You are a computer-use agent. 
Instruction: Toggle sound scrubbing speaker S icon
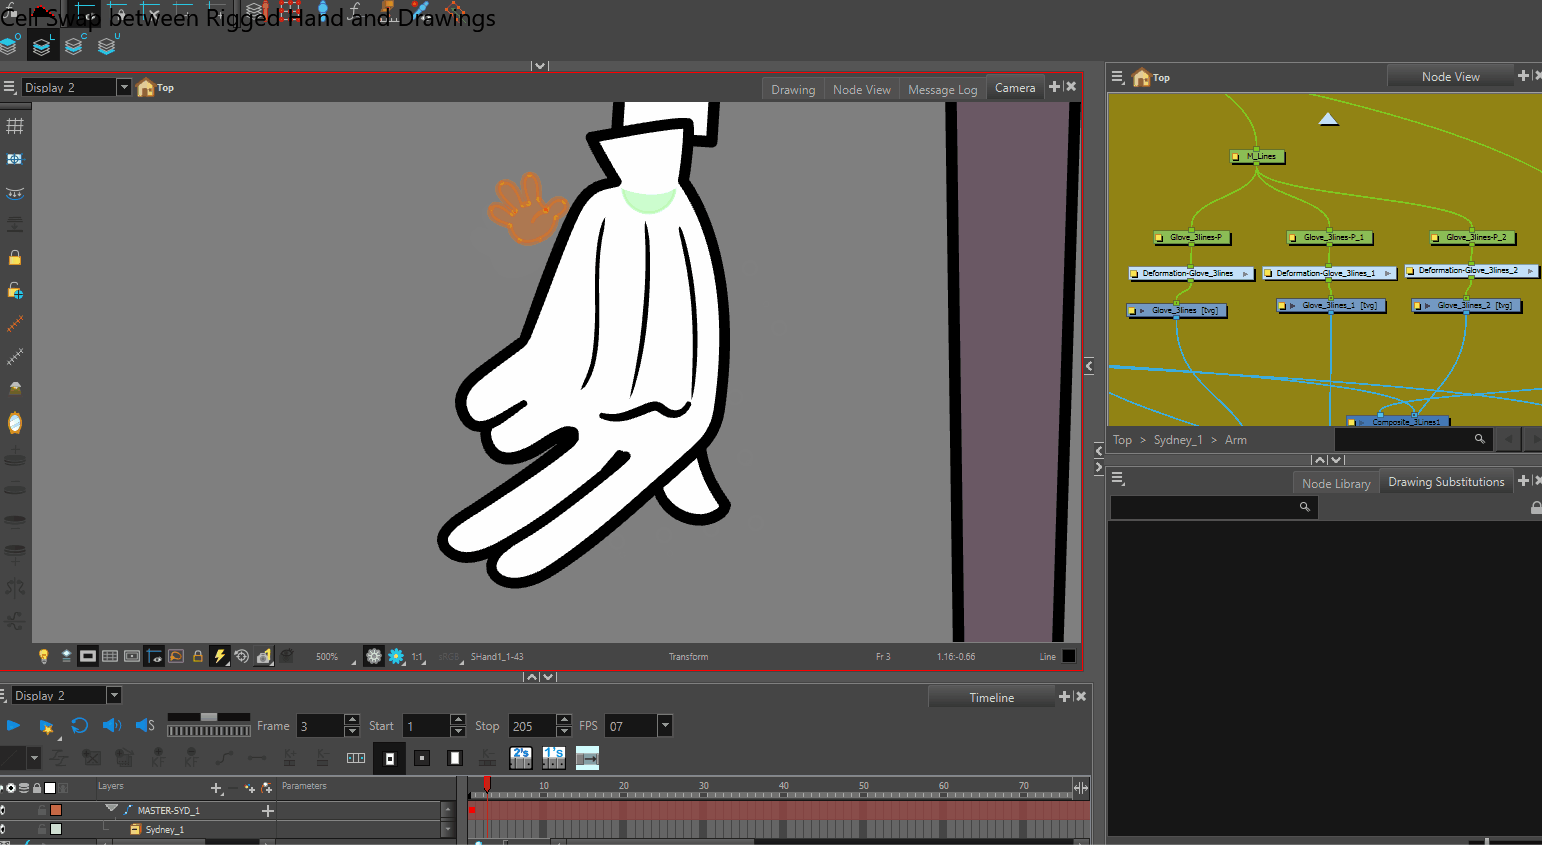(x=145, y=725)
